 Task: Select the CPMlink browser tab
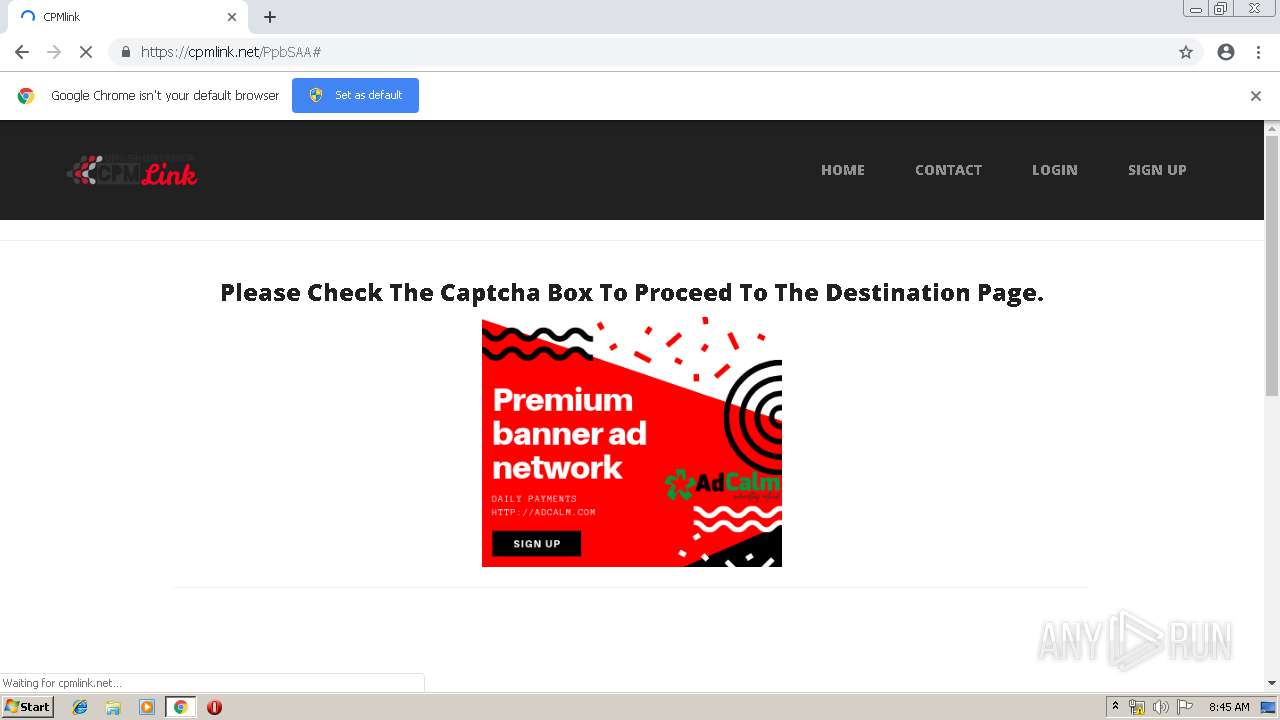click(128, 17)
